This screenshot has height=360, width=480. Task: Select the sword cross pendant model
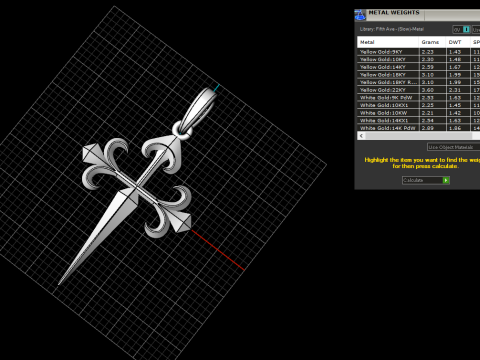(x=137, y=187)
